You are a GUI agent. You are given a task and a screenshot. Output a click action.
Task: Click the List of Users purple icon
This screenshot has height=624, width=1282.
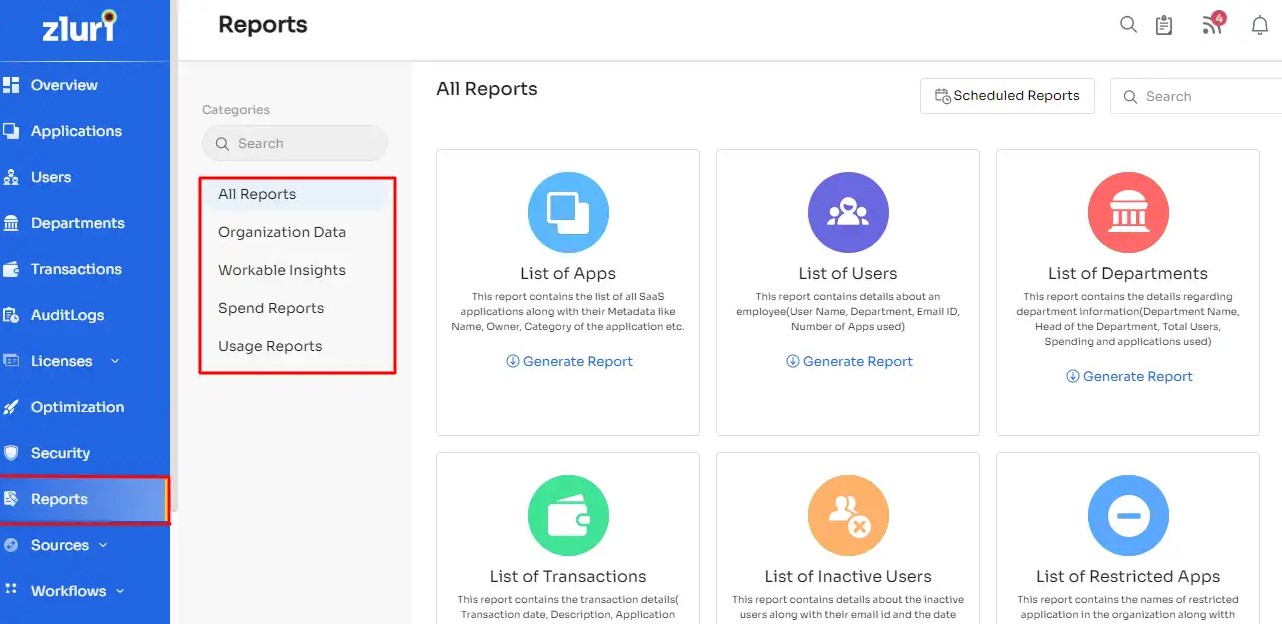pos(848,212)
